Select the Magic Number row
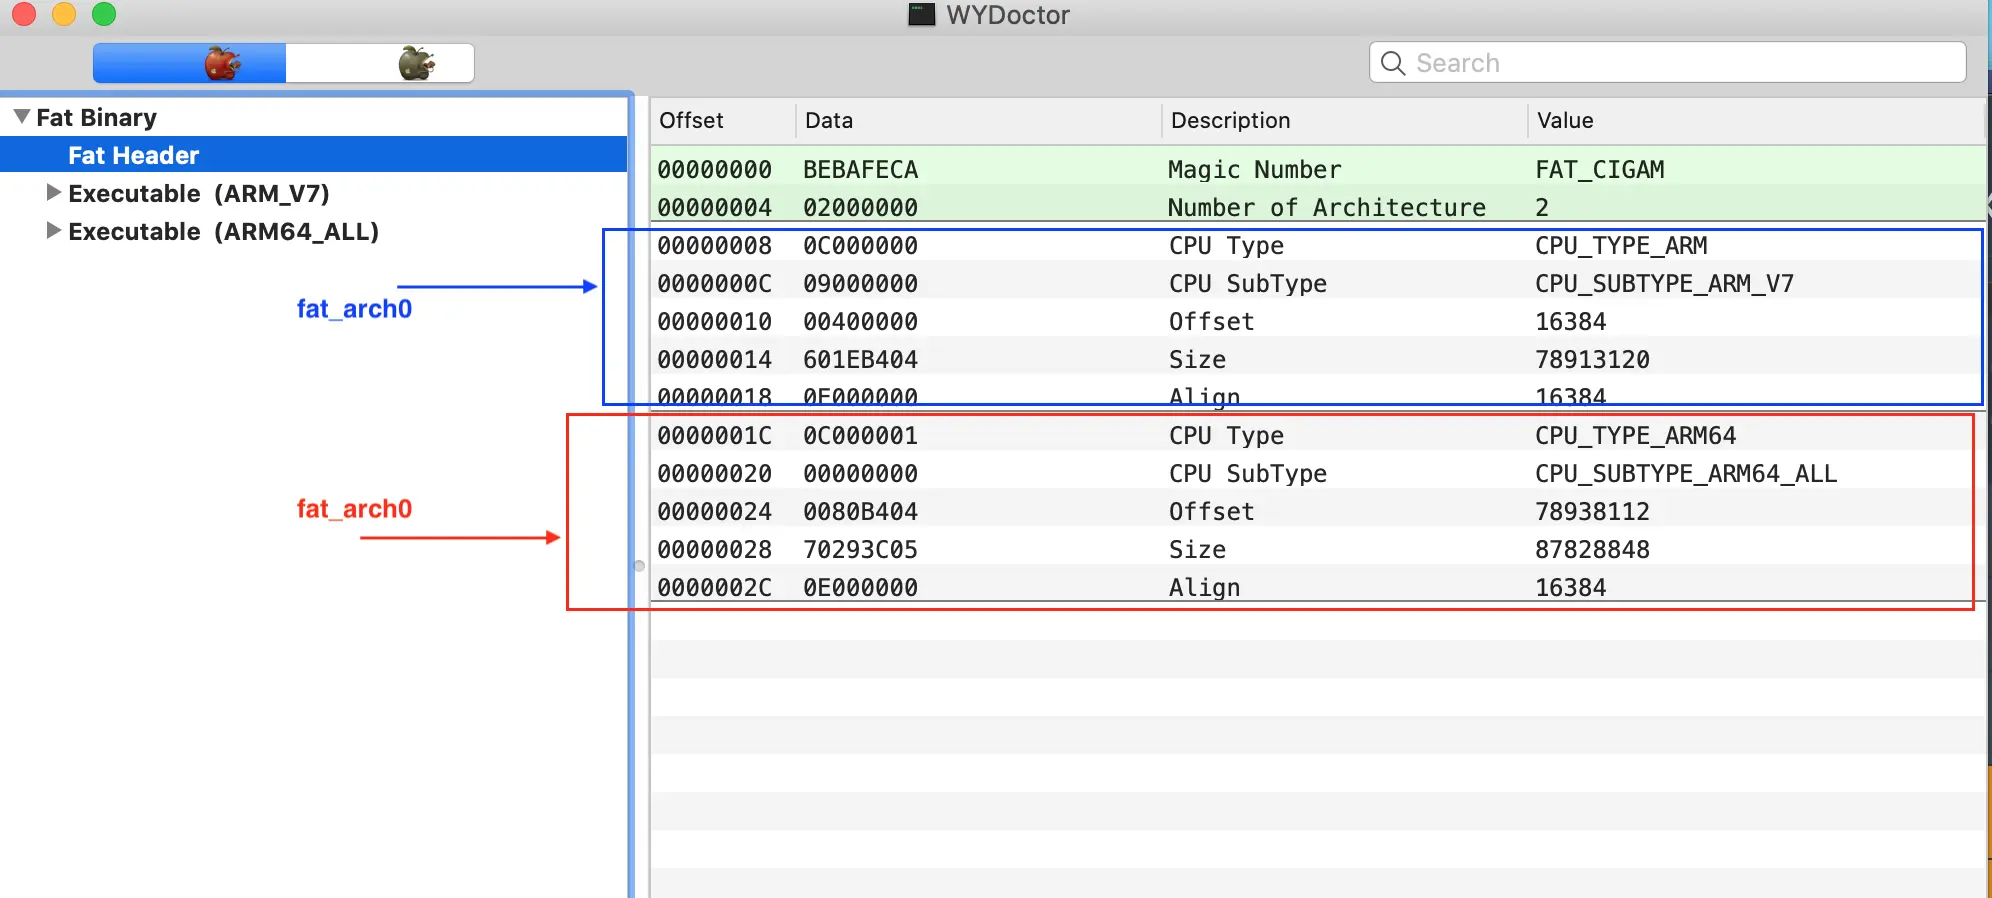This screenshot has height=898, width=1992. [1318, 169]
